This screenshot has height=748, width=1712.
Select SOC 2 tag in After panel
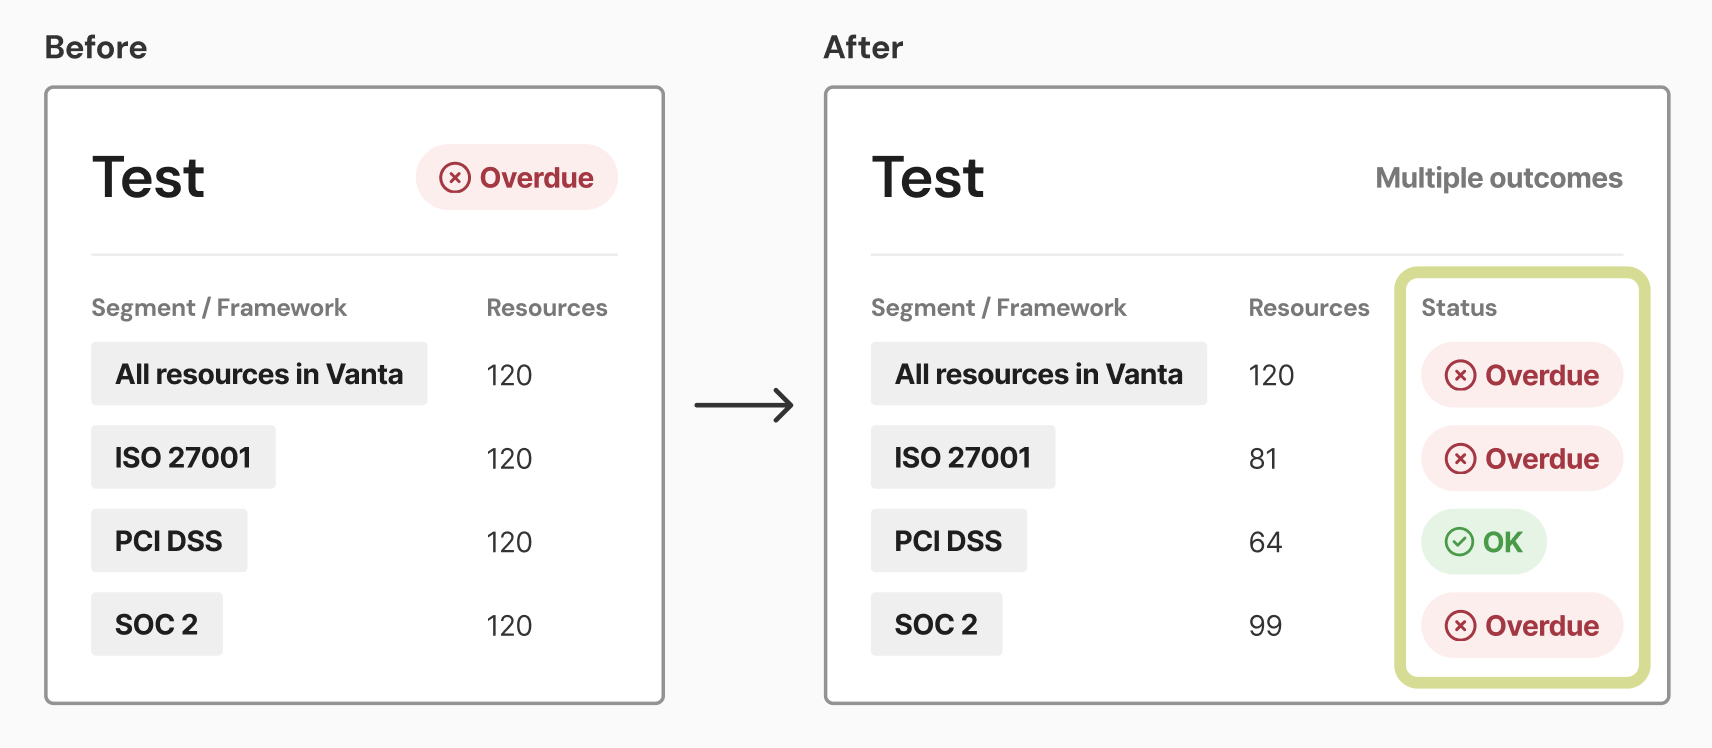[936, 625]
